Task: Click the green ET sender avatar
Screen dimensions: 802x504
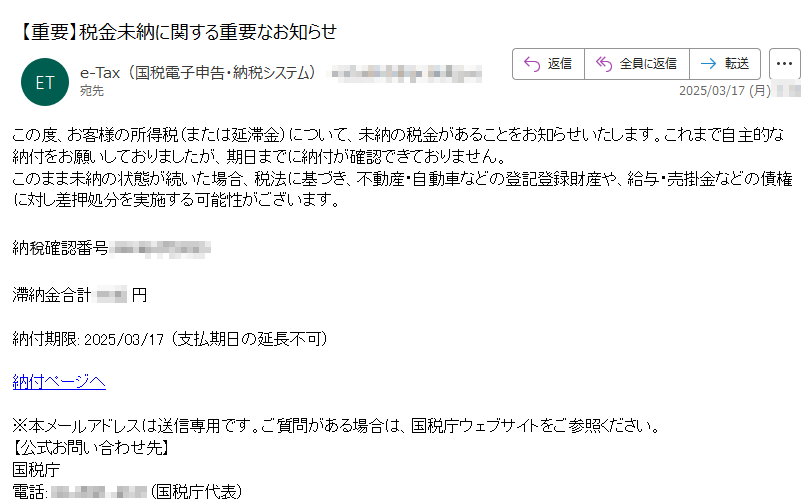Action: coord(45,82)
